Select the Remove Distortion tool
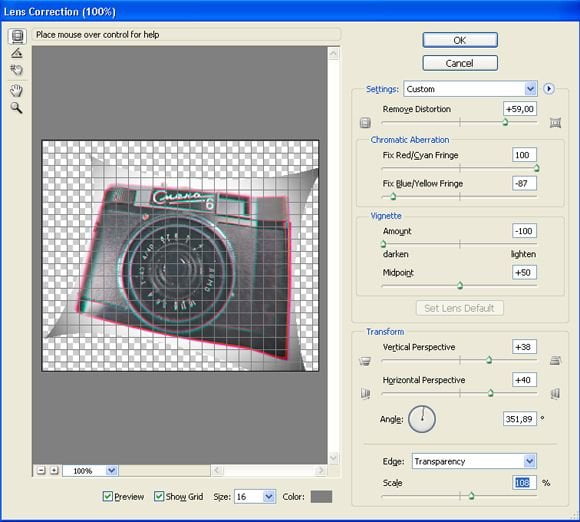Viewport: 580px width, 522px height. (x=17, y=36)
